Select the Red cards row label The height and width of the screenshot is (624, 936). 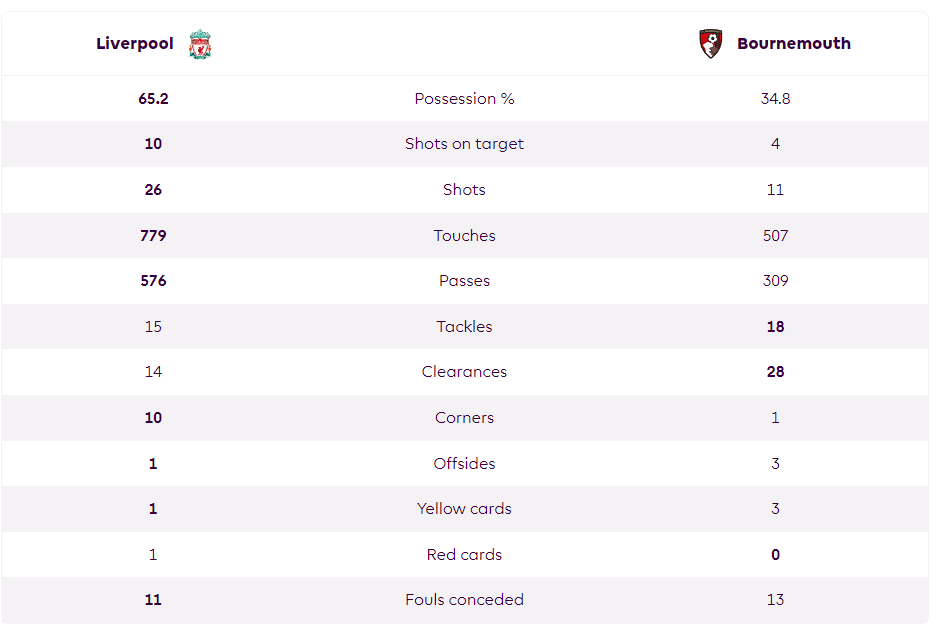click(x=464, y=555)
